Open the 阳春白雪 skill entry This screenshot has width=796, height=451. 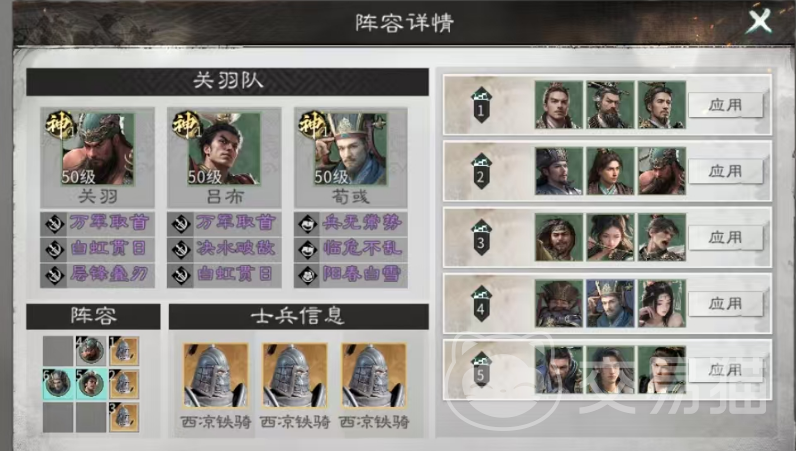point(351,275)
